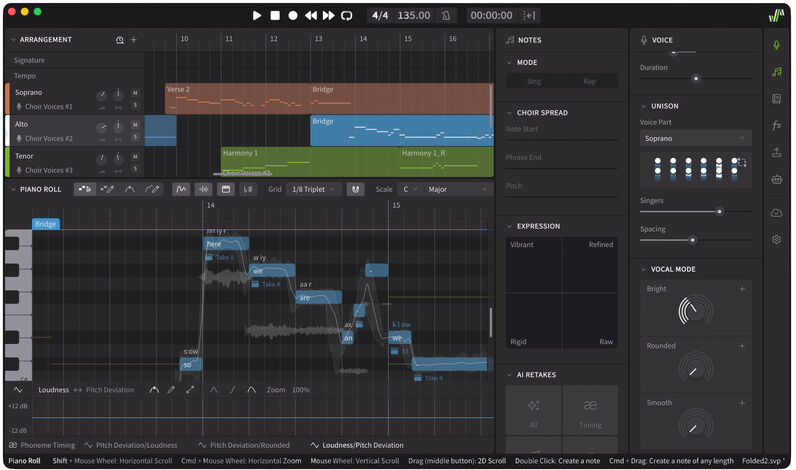Viewport: 796px width, 470px height.
Task: Open the fx effects panel icon
Action: pyautogui.click(x=776, y=125)
